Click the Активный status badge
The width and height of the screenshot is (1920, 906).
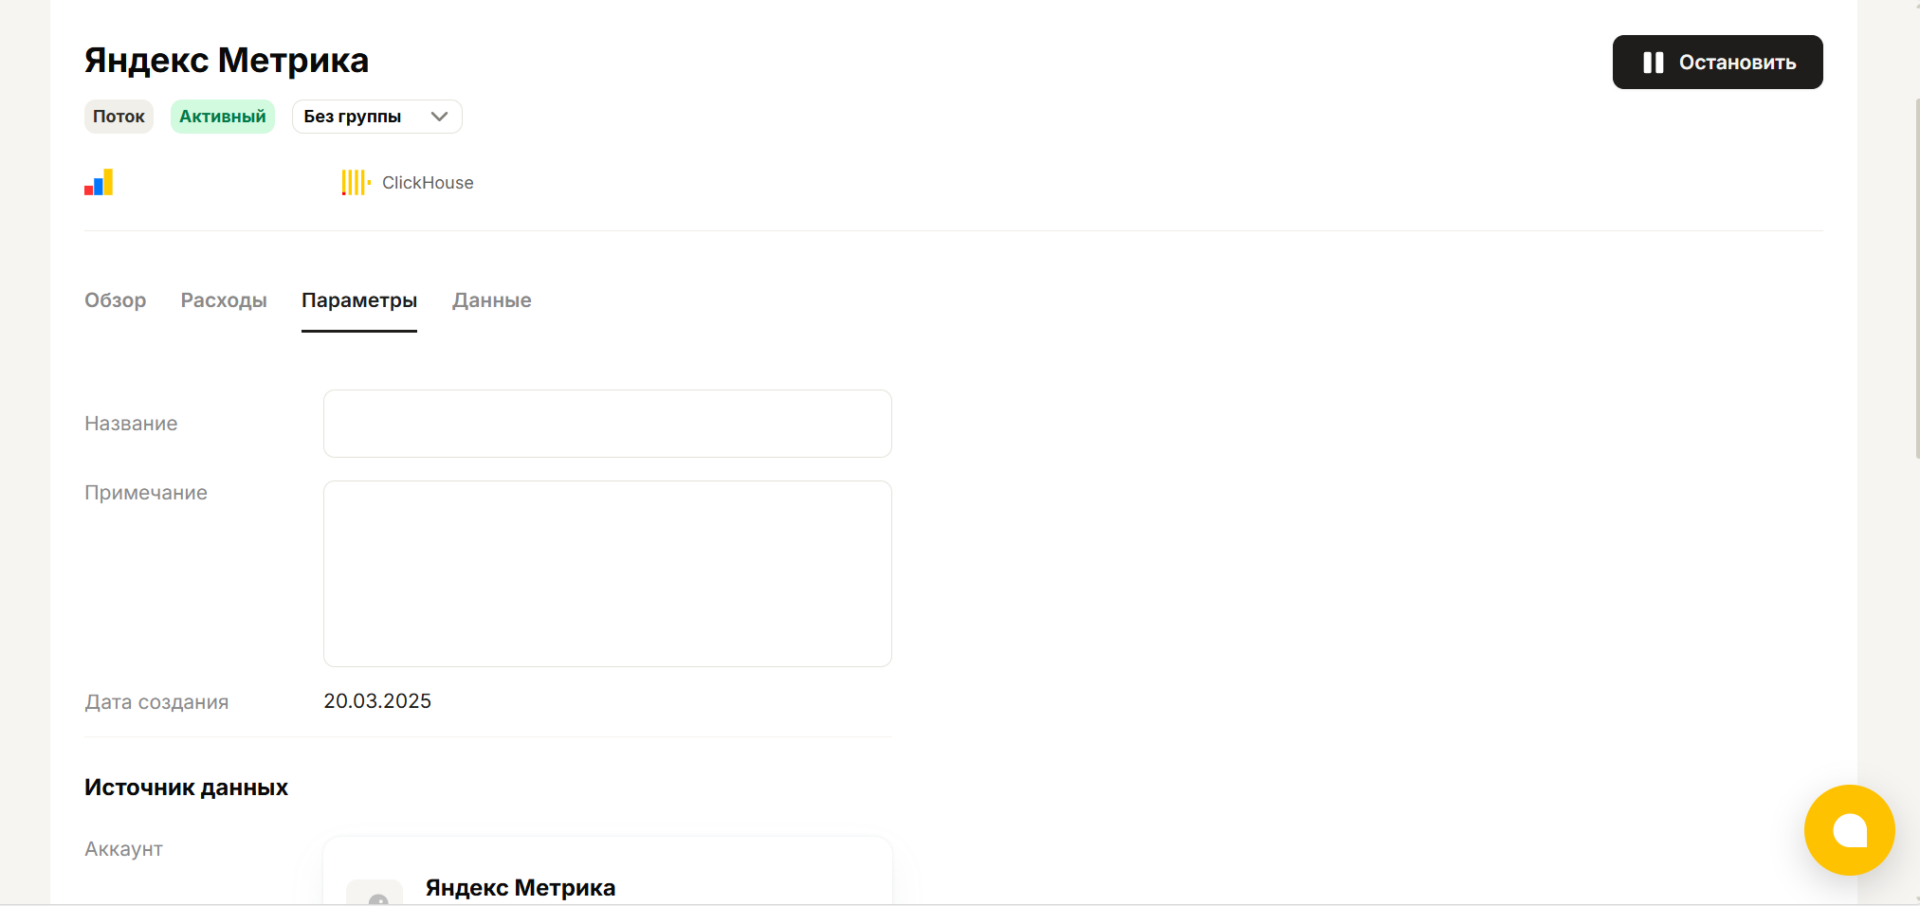tap(222, 116)
